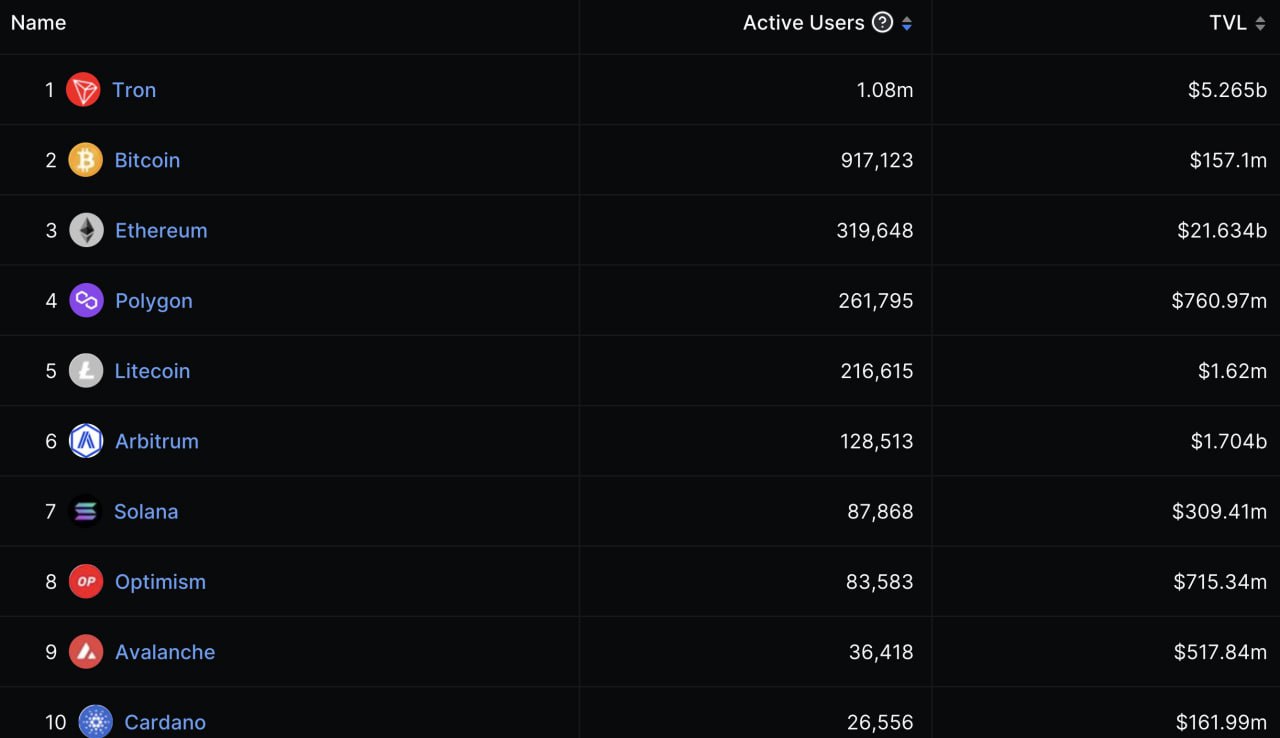1280x738 pixels.
Task: Click the Avalanche logo icon
Action: 86,652
